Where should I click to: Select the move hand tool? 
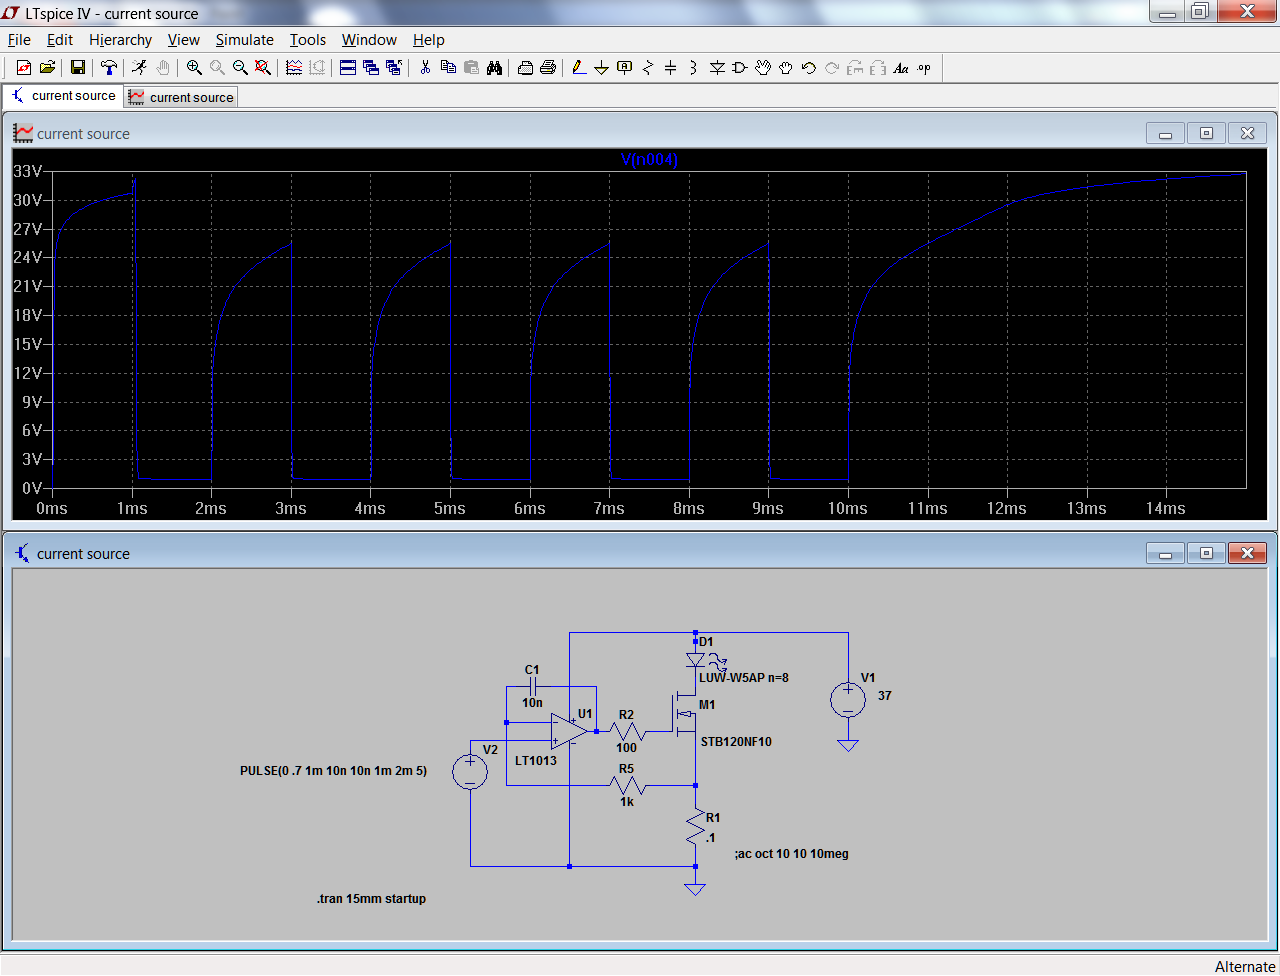[x=763, y=68]
